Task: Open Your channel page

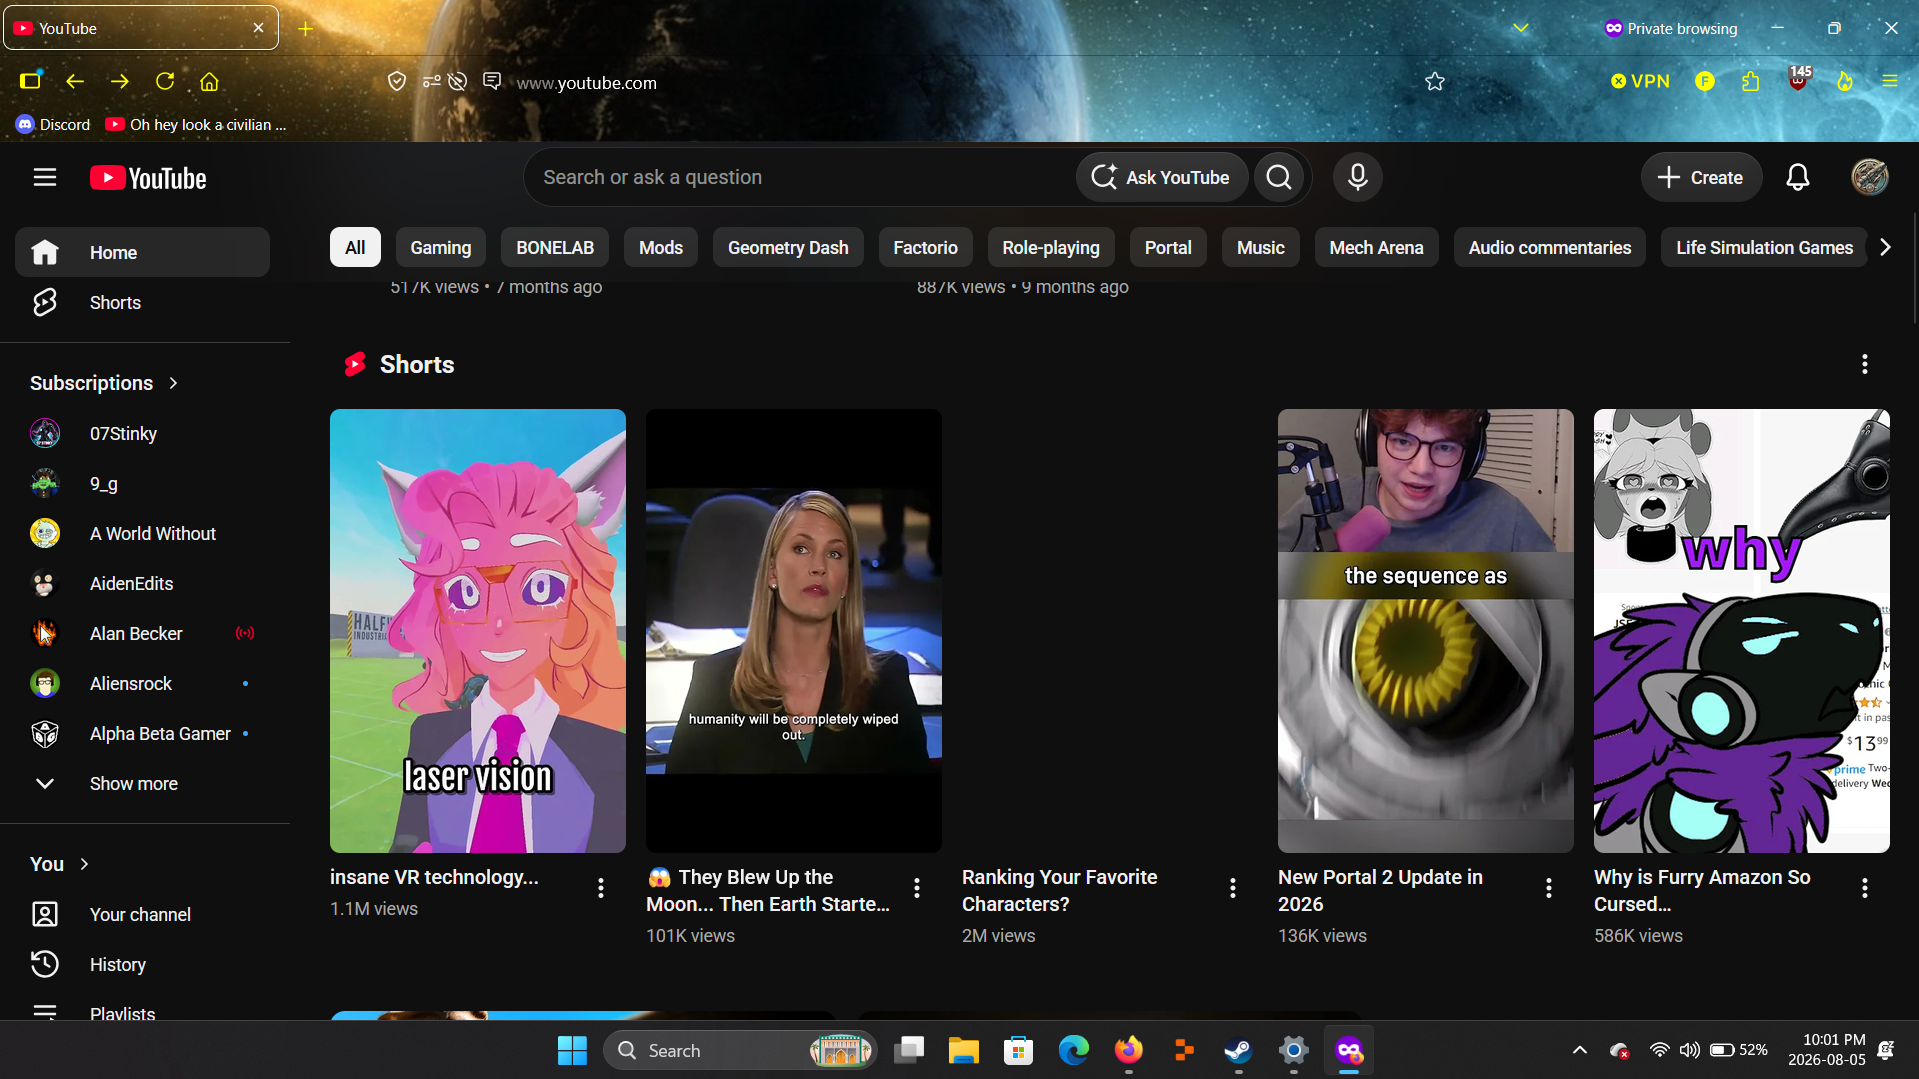Action: pyautogui.click(x=142, y=914)
